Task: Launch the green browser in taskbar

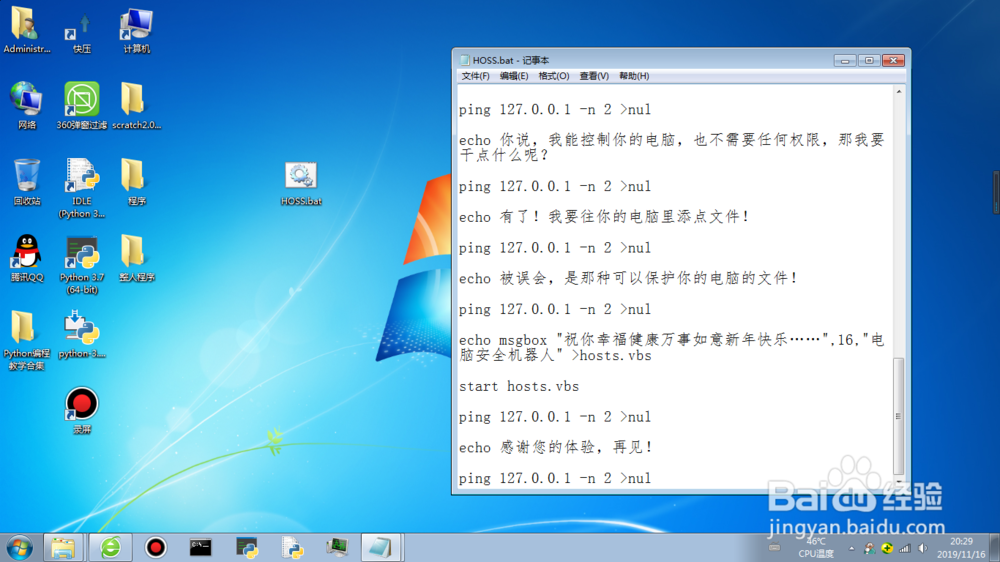Action: pos(110,547)
